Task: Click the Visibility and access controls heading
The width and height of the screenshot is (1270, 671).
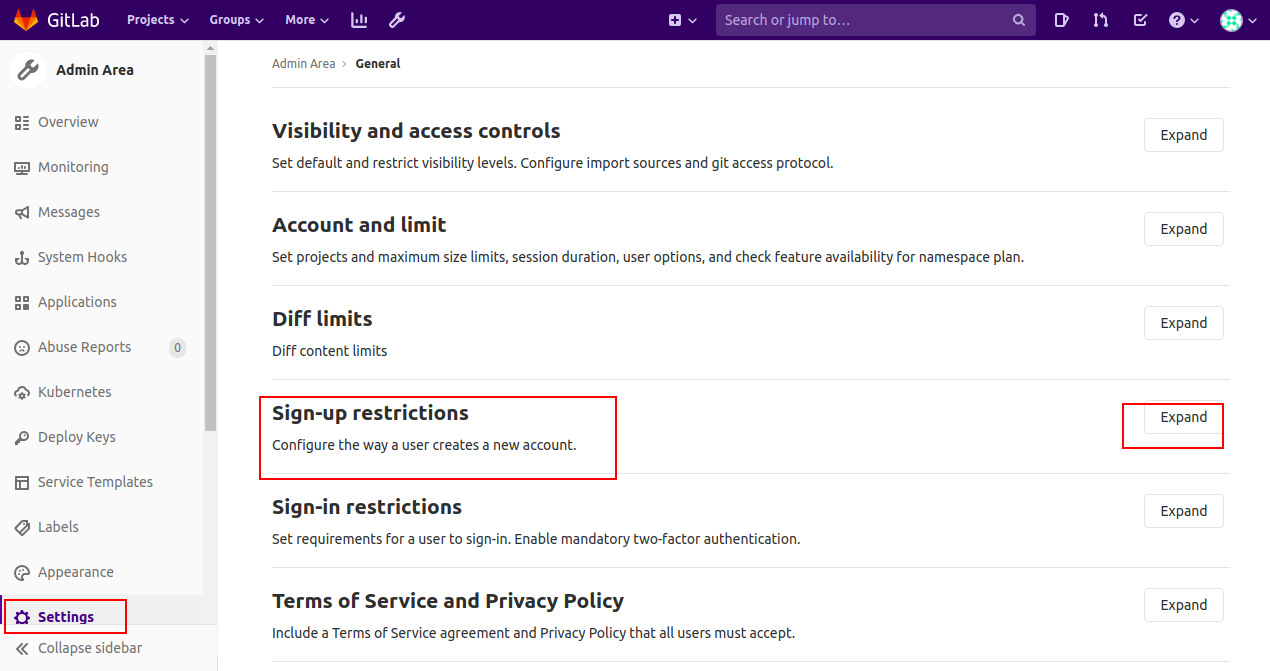Action: (x=416, y=131)
